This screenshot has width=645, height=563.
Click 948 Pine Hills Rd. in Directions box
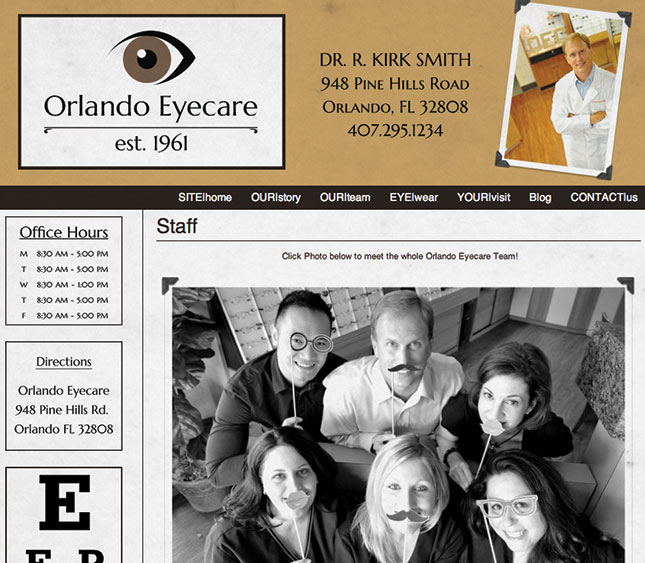pos(62,410)
